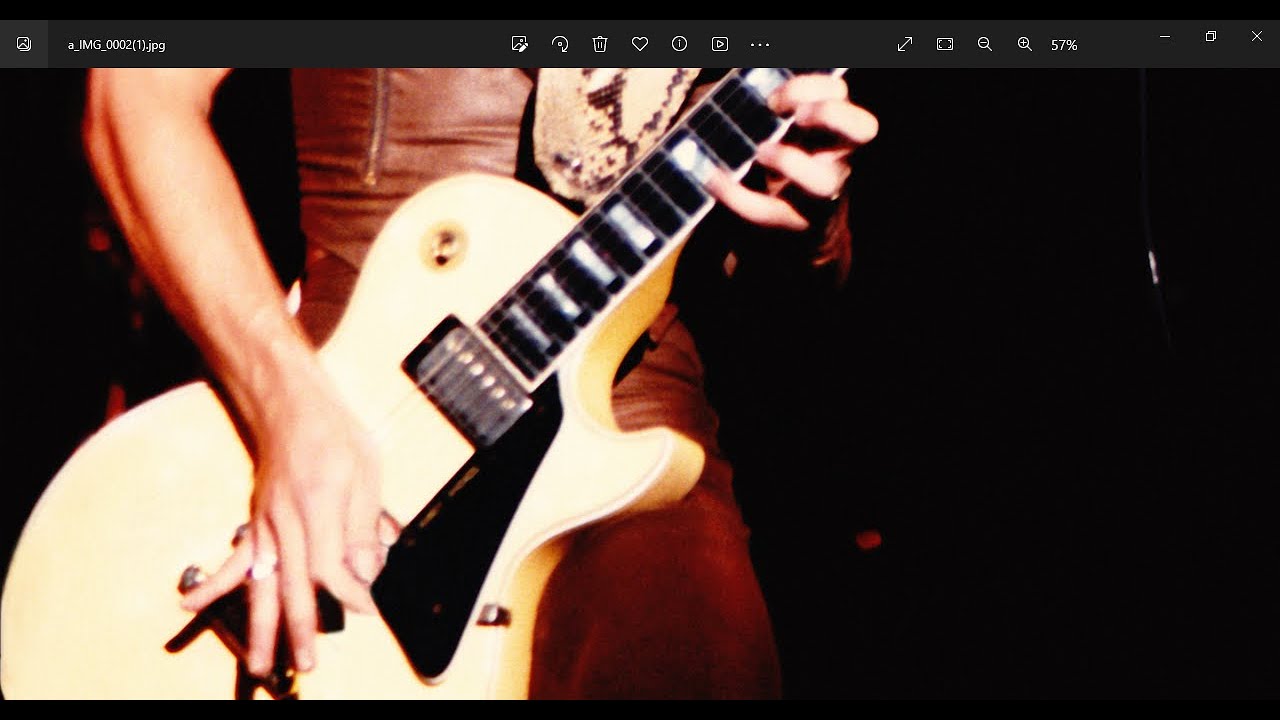Enter full screen with diagonal arrow icon
Image resolution: width=1280 pixels, height=720 pixels.
905,44
